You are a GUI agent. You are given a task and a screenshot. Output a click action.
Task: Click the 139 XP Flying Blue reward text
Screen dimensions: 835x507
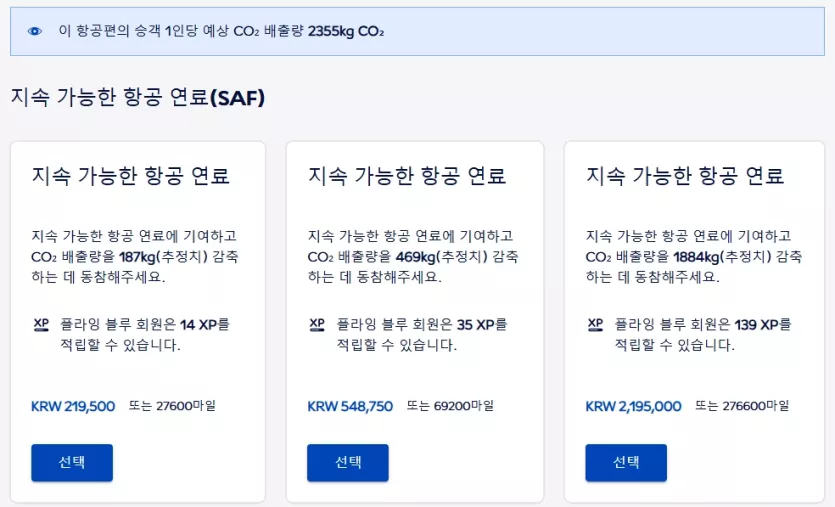point(703,335)
